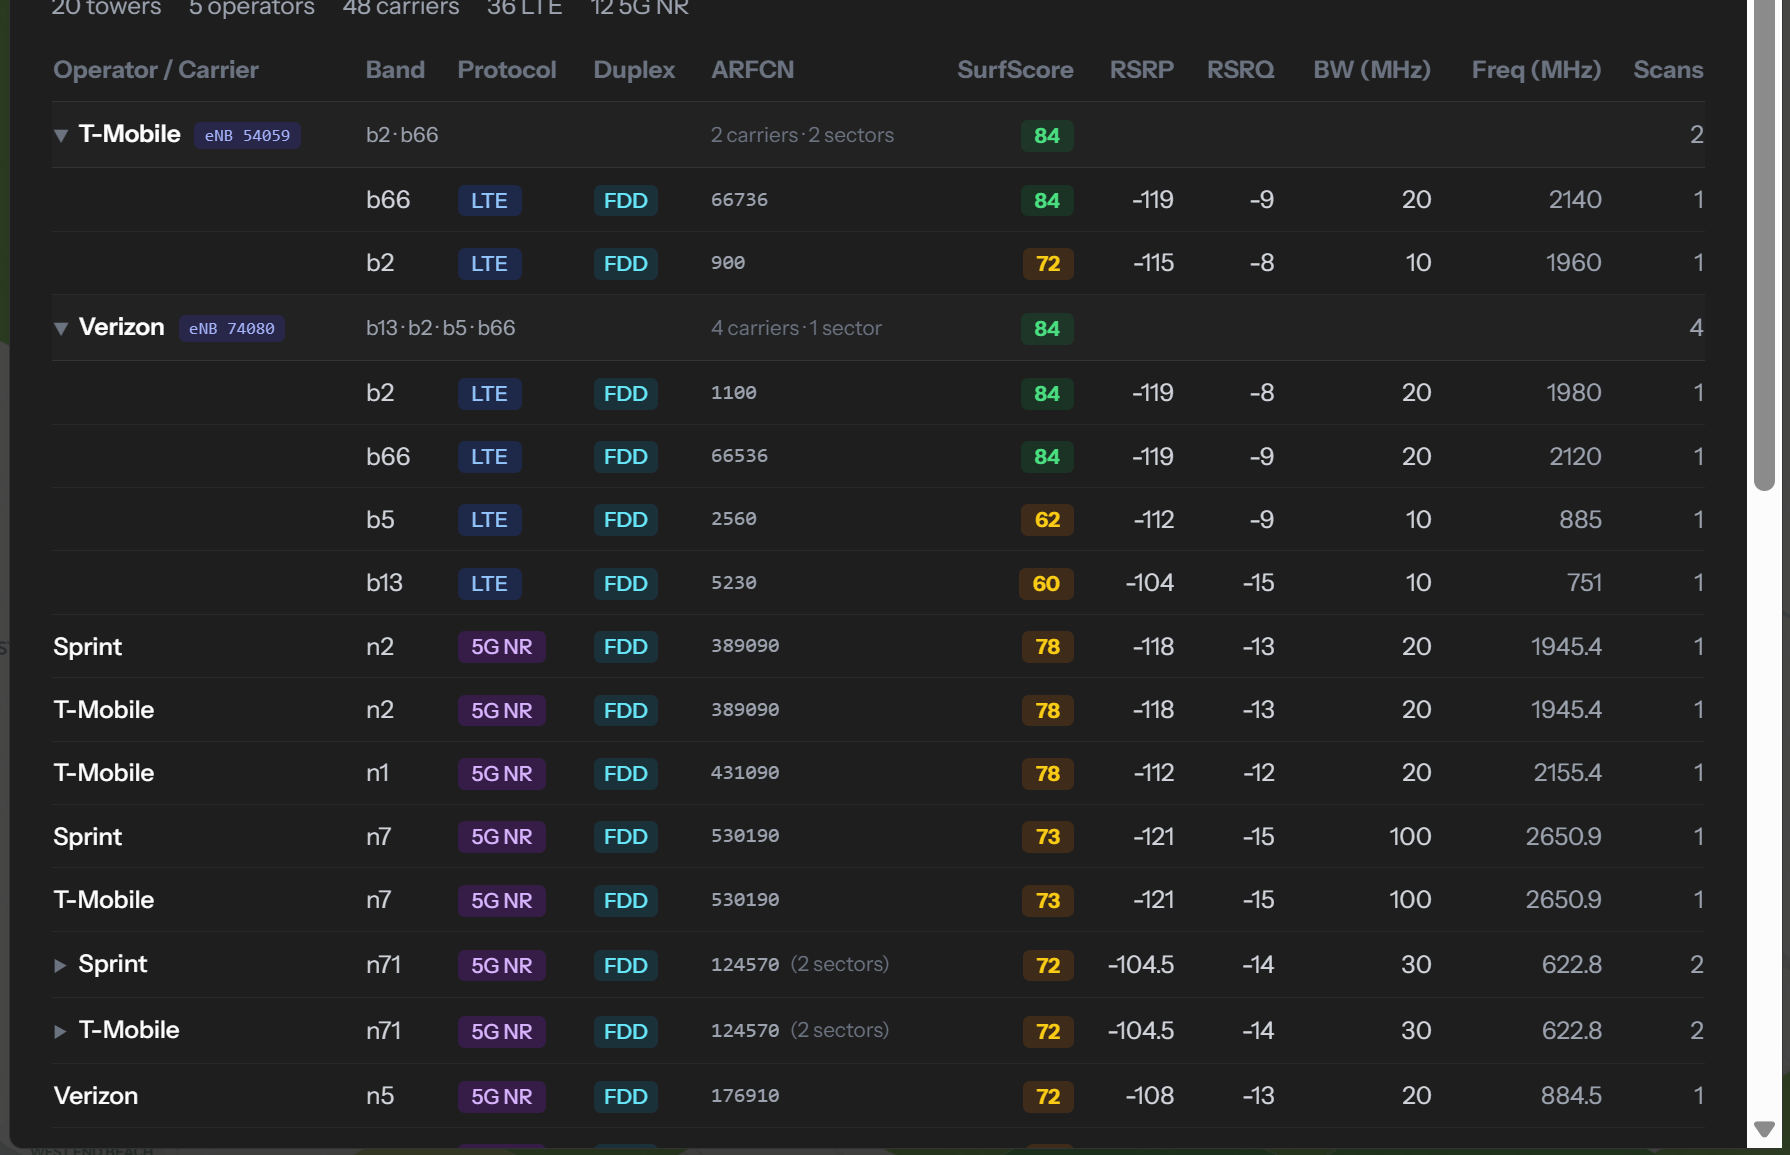Click the FDD tag on n5 row
The height and width of the screenshot is (1155, 1790).
point(625,1097)
